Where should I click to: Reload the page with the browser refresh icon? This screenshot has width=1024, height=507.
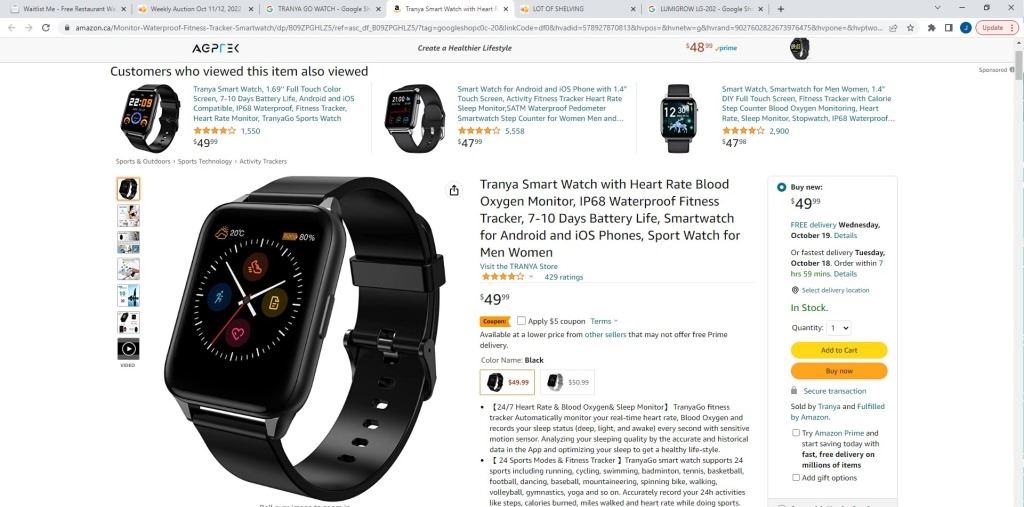46,27
